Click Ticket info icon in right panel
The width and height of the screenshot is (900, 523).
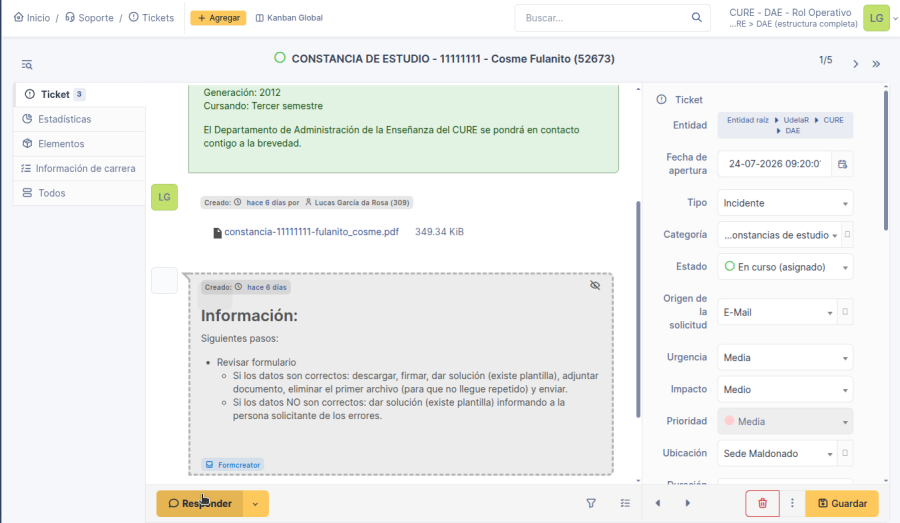[661, 99]
